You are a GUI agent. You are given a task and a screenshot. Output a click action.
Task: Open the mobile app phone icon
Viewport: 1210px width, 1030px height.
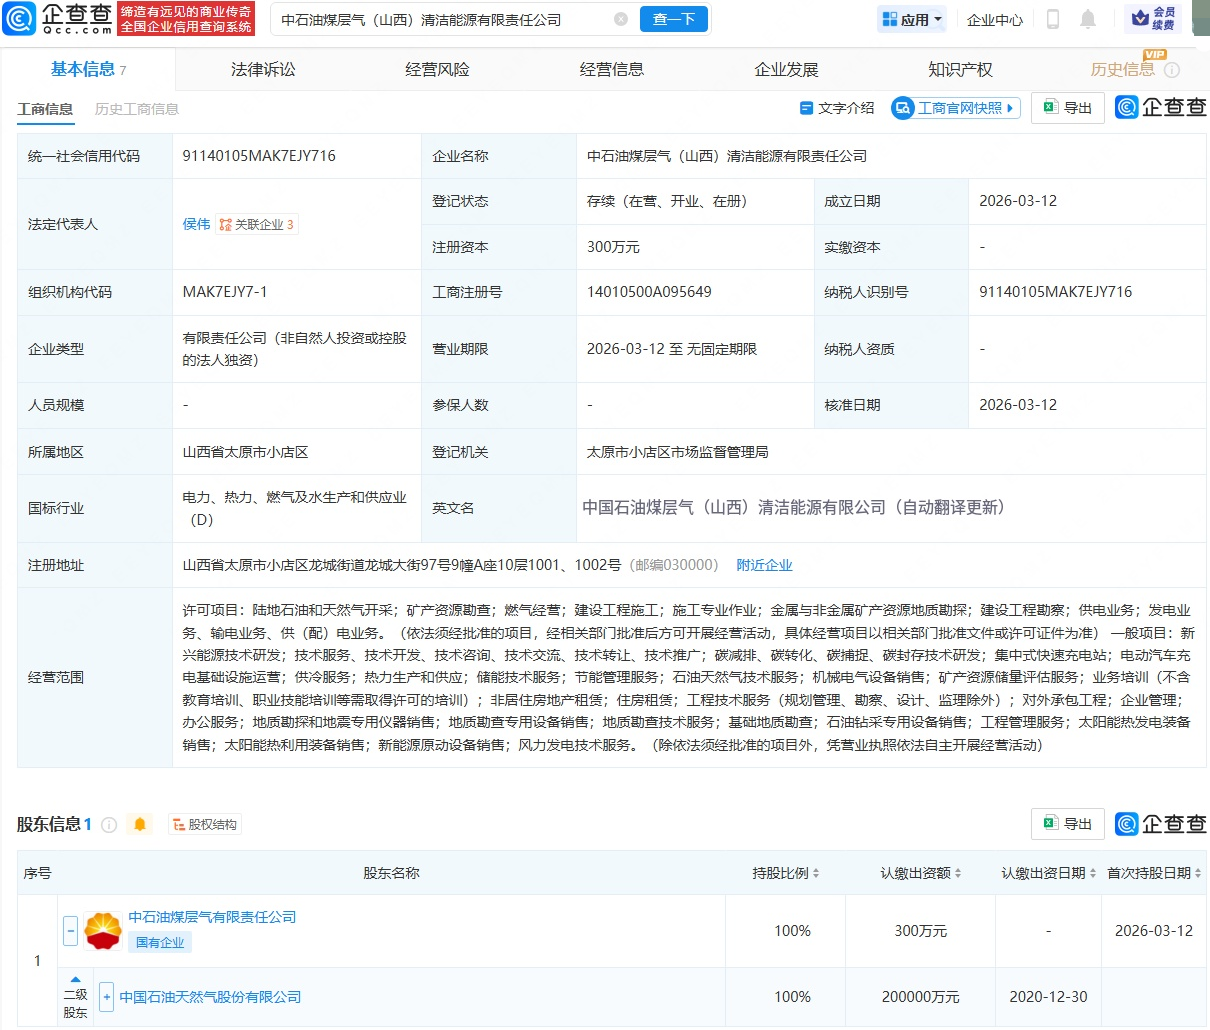(x=1053, y=19)
